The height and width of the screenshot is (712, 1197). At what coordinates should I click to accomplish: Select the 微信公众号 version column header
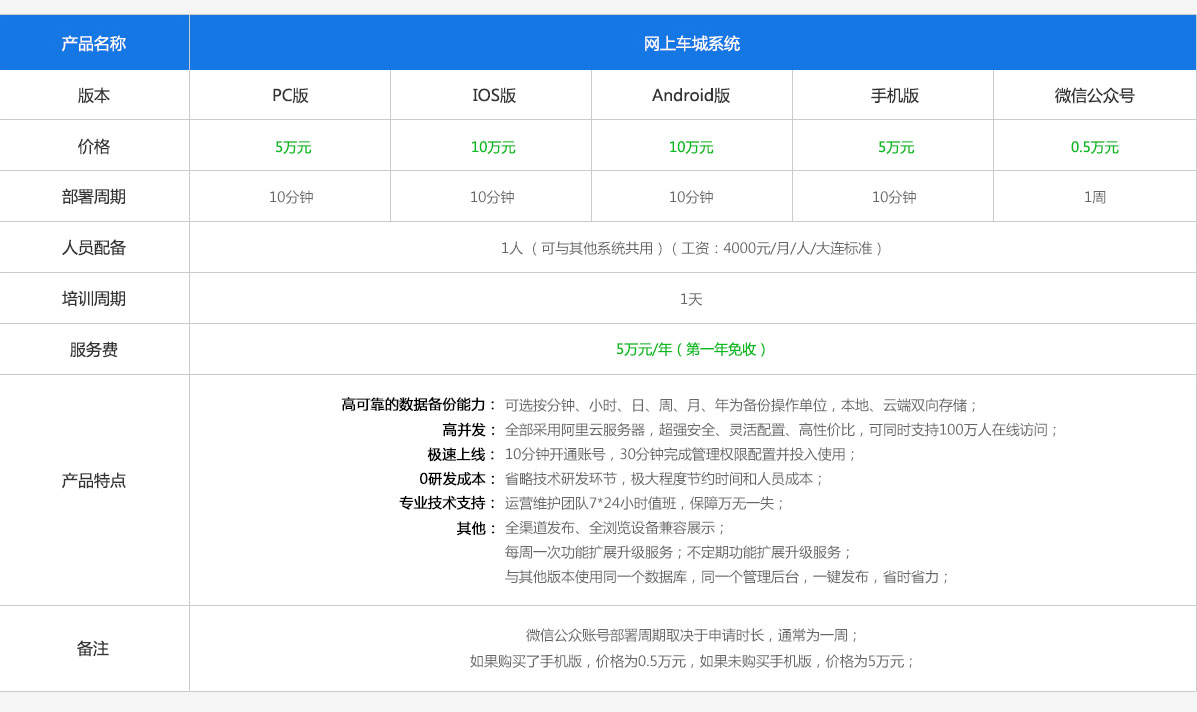click(x=1094, y=96)
